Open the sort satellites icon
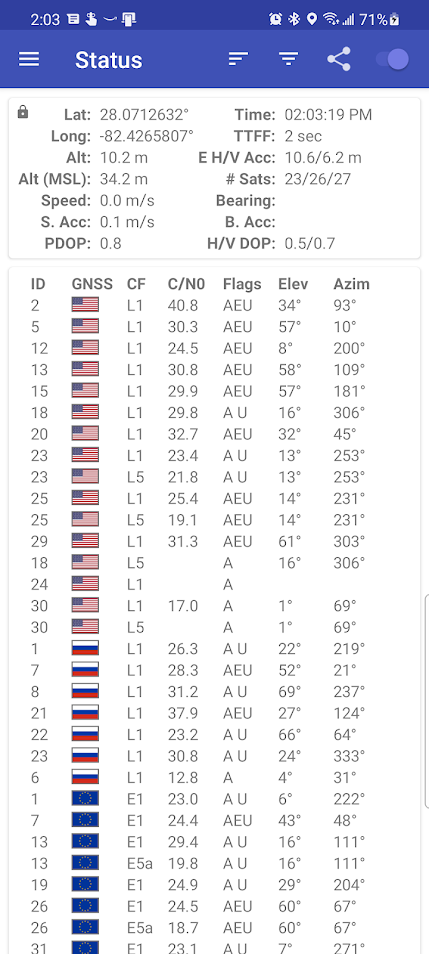This screenshot has height=954, width=429. (238, 59)
